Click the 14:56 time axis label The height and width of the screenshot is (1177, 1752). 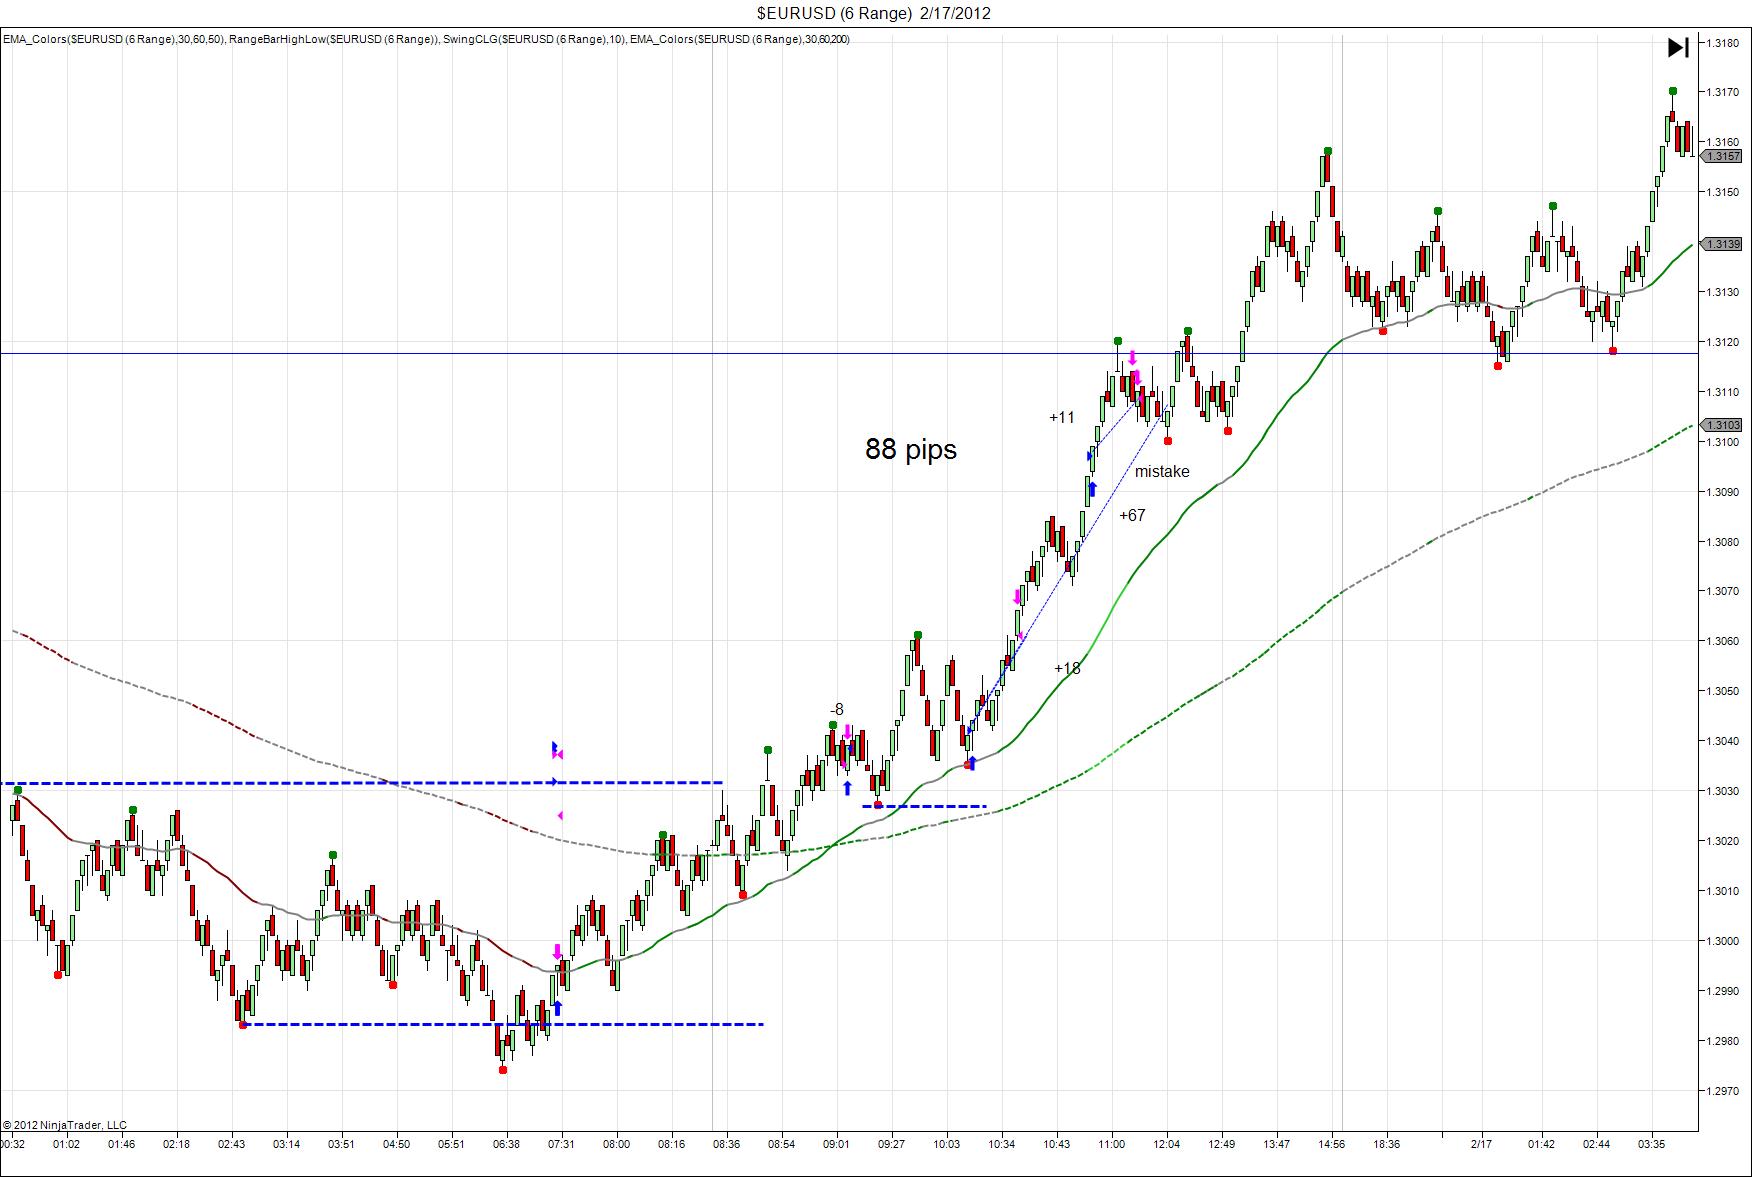[1332, 1144]
